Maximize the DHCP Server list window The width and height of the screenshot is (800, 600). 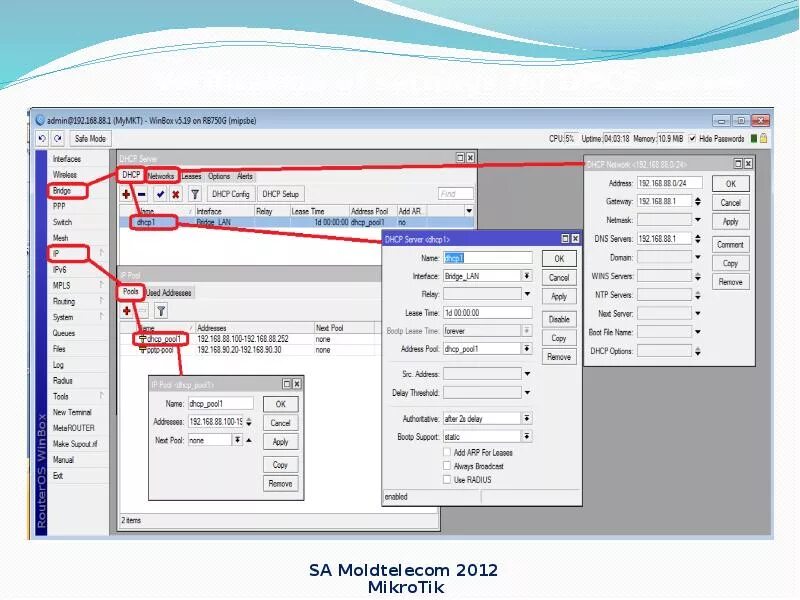(460, 158)
